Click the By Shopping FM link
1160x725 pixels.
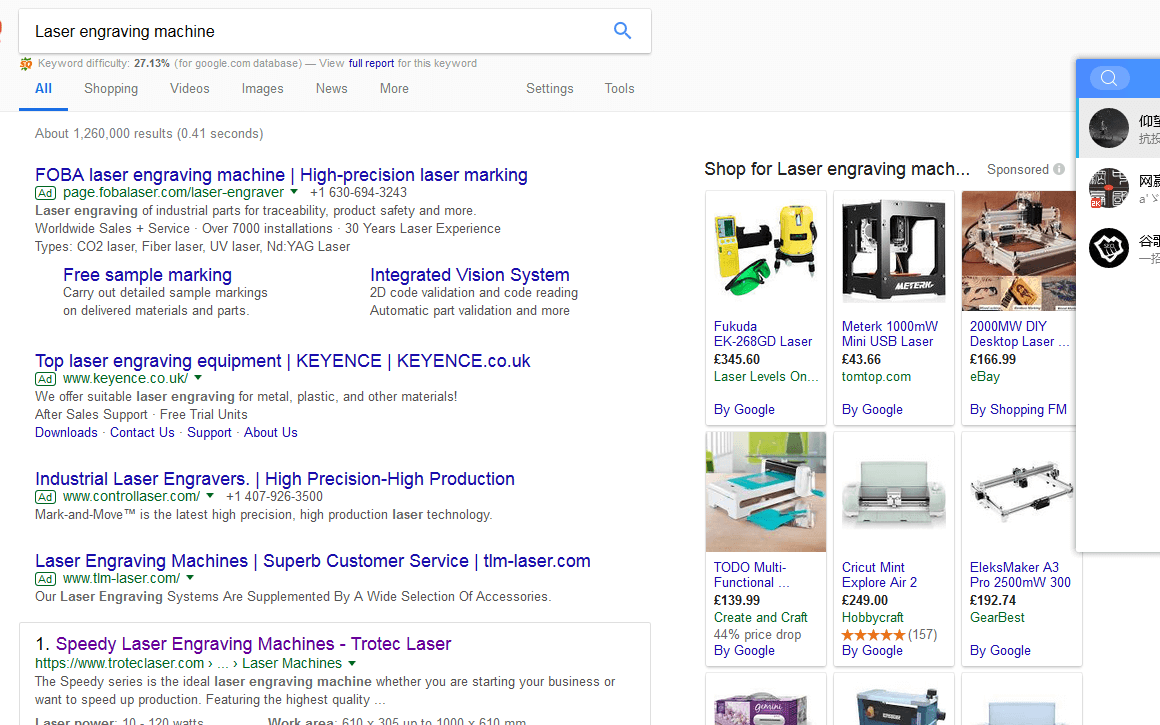[1018, 410]
